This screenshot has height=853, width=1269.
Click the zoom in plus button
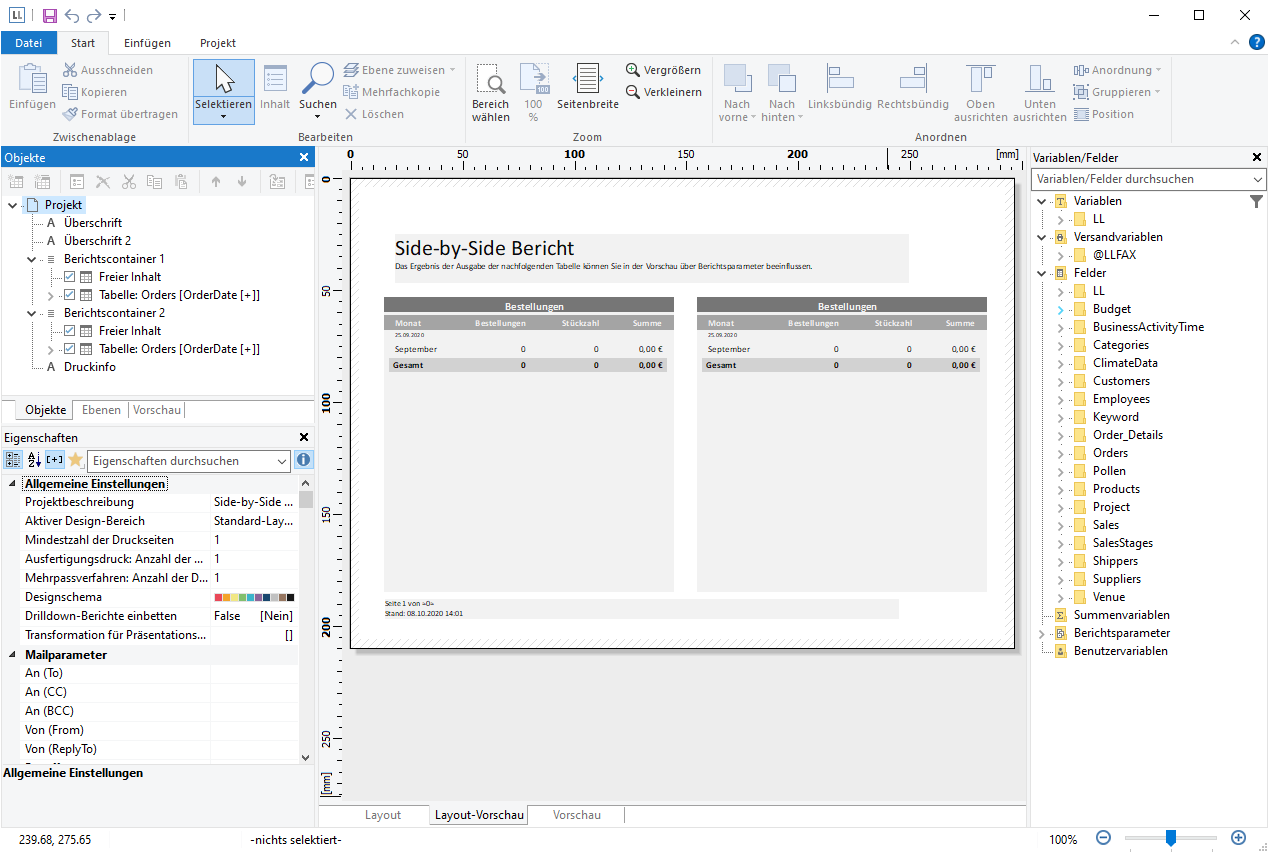click(1238, 838)
